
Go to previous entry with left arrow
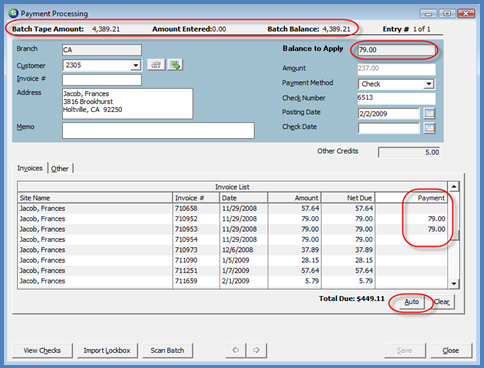[x=236, y=350]
